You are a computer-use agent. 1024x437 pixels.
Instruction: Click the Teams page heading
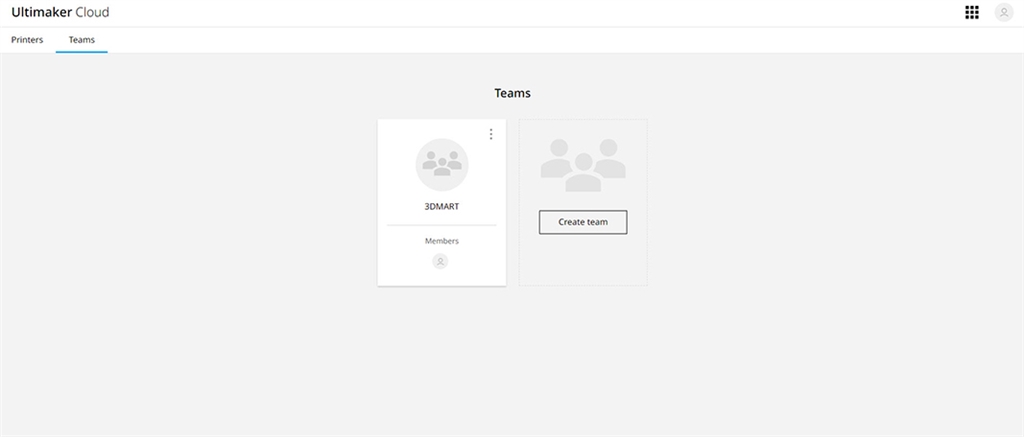512,93
